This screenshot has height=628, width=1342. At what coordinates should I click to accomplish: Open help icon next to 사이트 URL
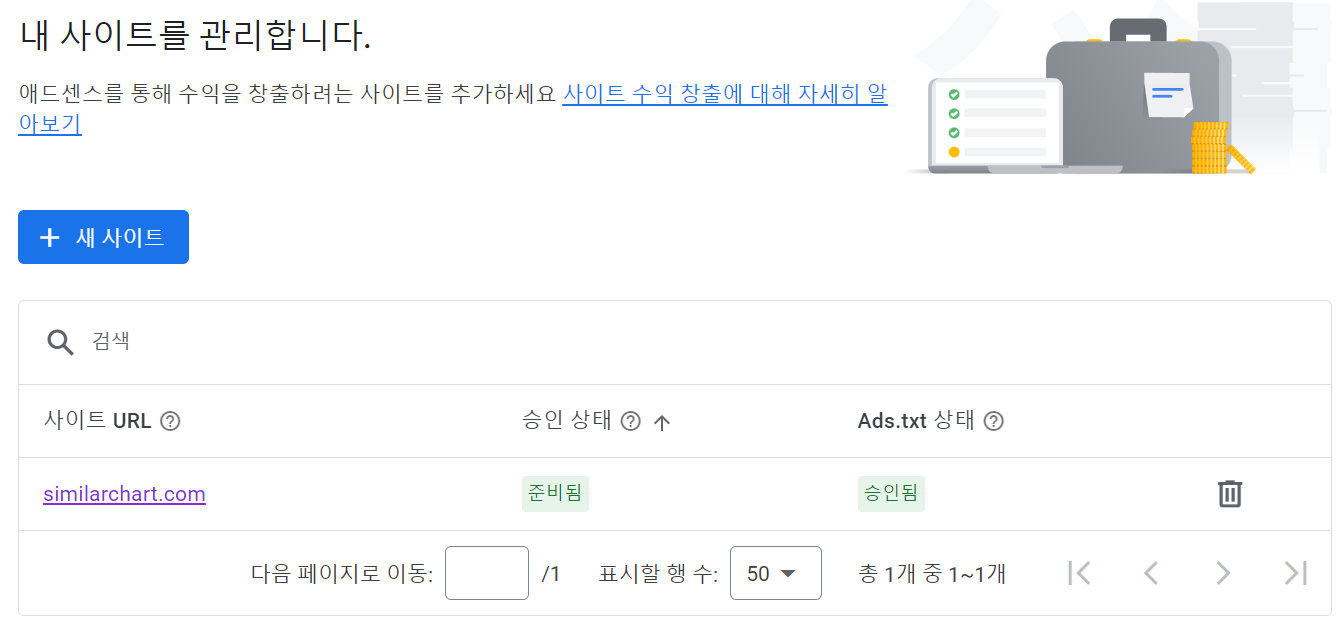pos(171,421)
